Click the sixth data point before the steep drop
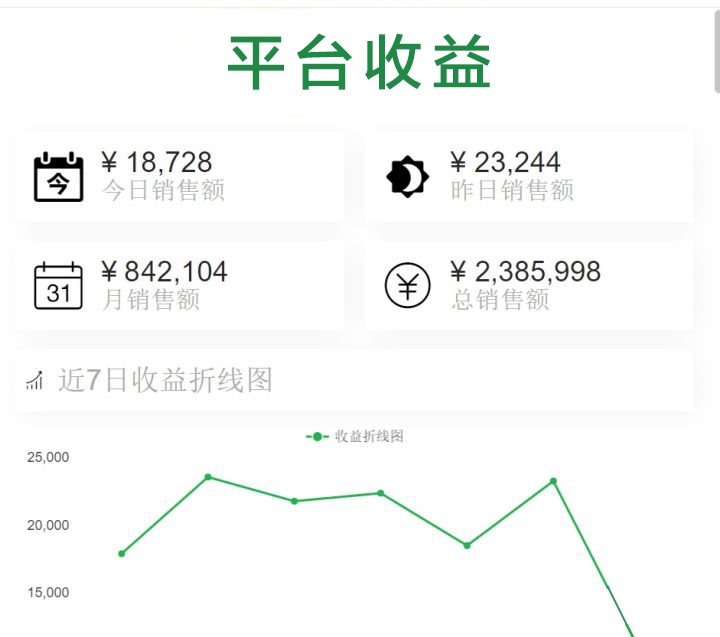720x637 pixels. 553,481
